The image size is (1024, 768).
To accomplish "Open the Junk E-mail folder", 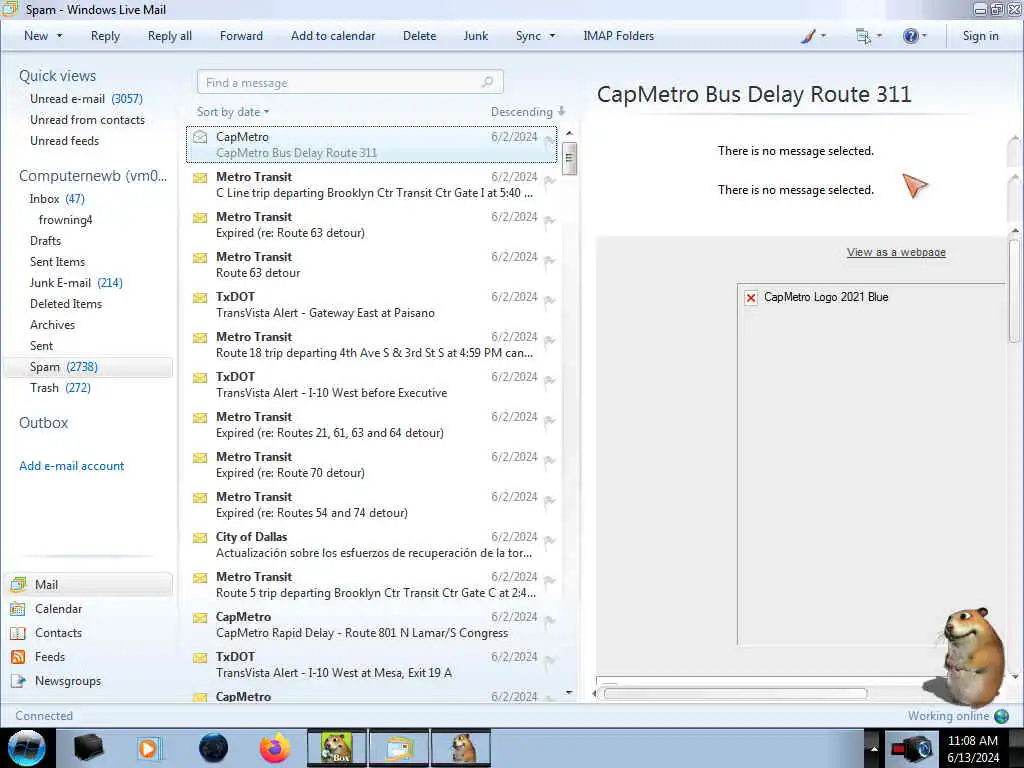I will 76,283.
